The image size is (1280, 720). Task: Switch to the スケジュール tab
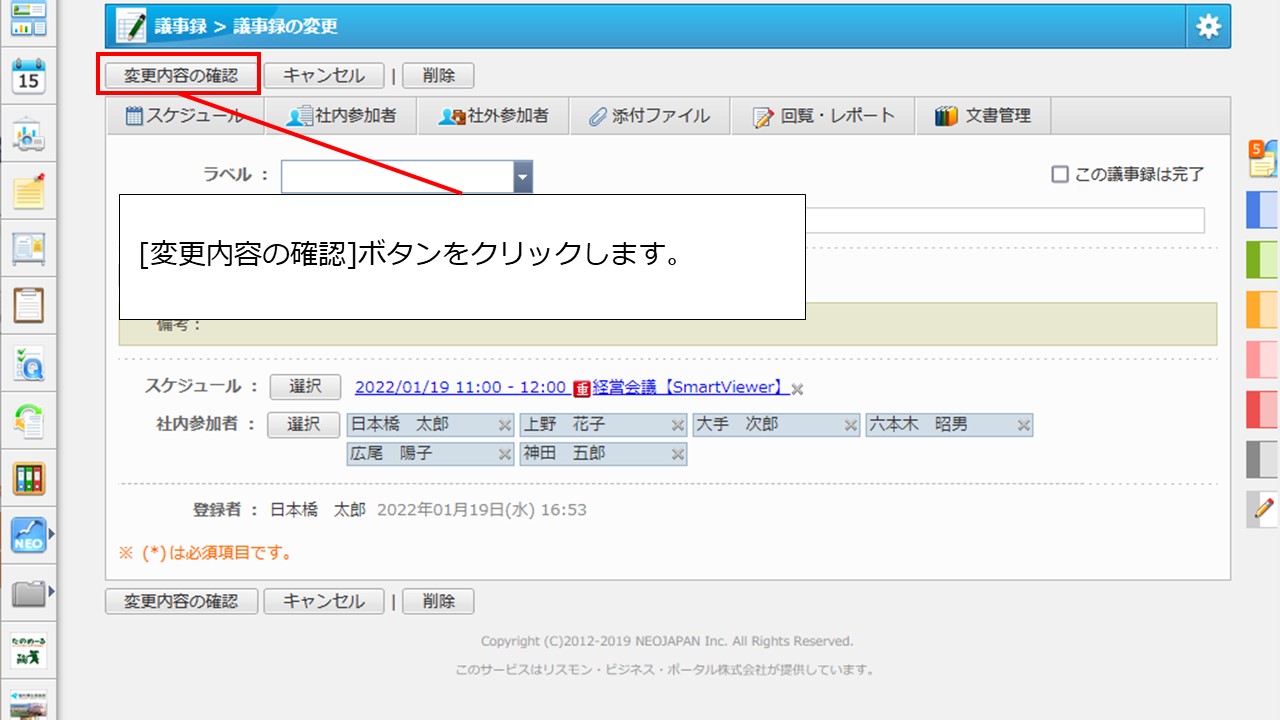(x=185, y=116)
